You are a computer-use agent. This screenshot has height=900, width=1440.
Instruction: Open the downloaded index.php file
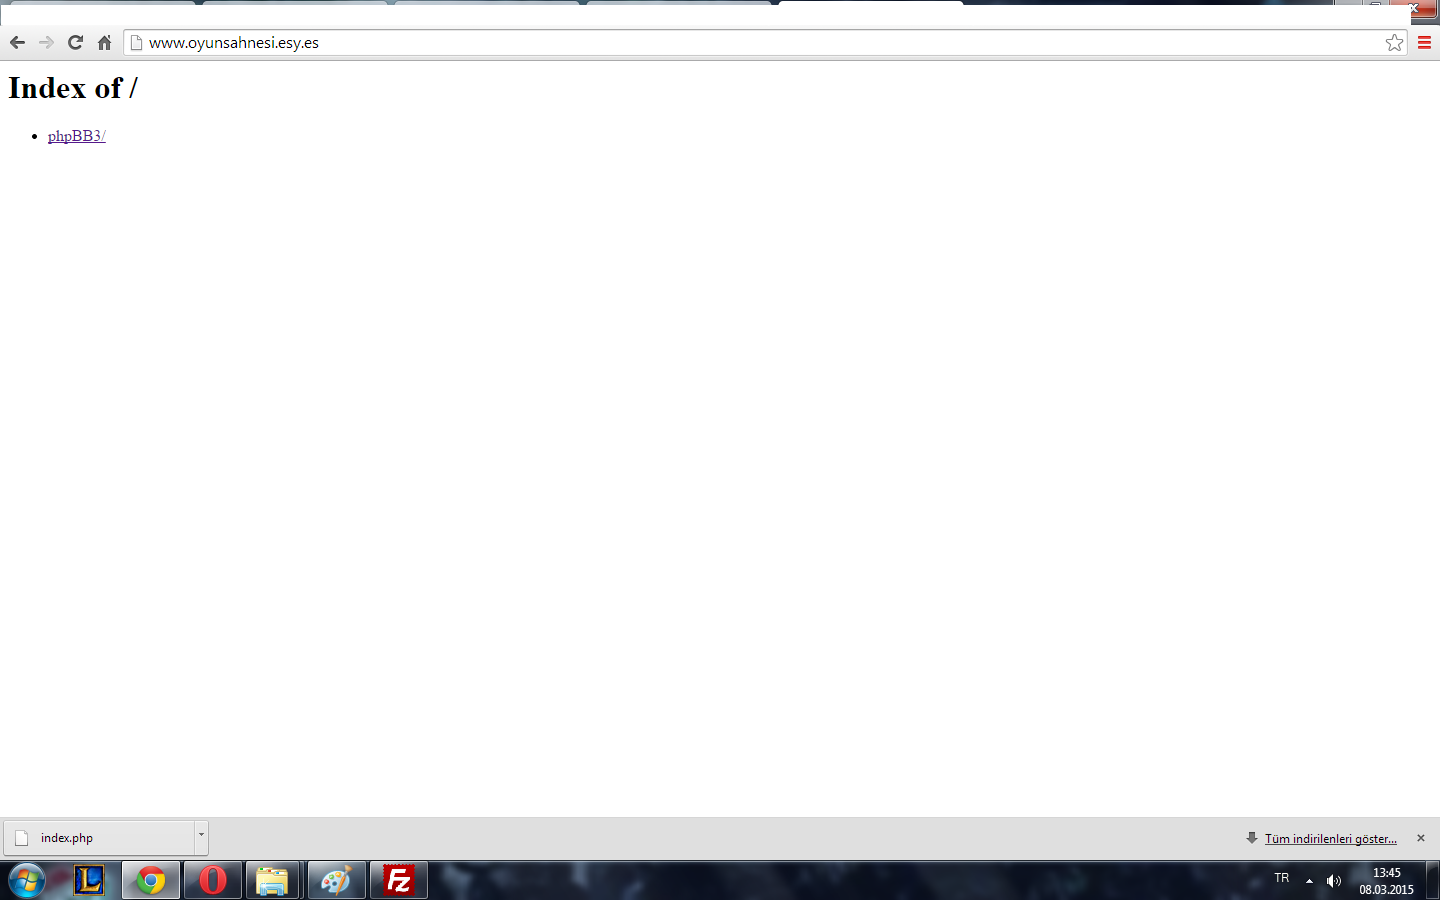pos(99,838)
